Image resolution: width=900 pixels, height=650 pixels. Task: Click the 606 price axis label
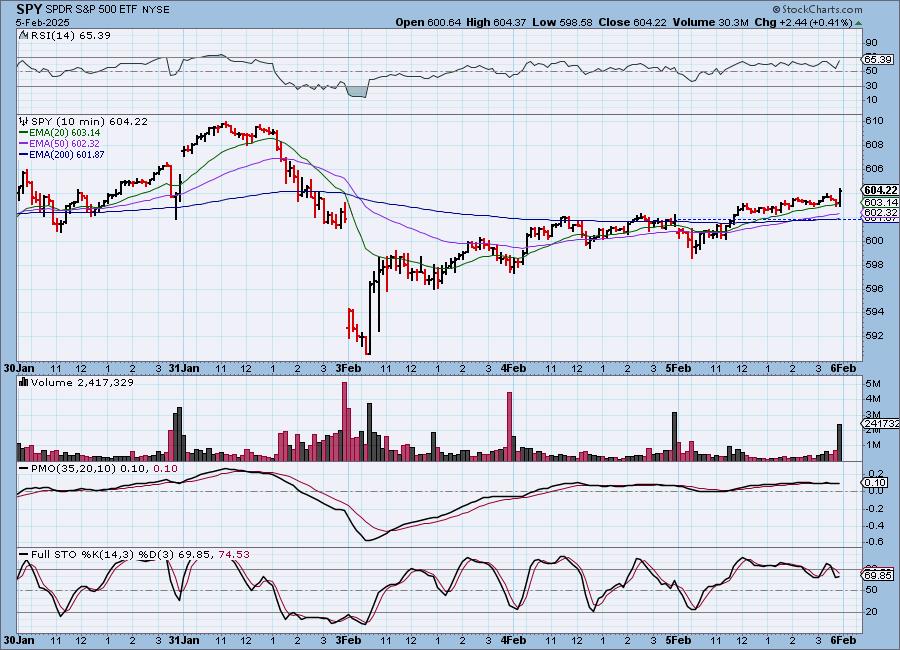pyautogui.click(x=874, y=169)
